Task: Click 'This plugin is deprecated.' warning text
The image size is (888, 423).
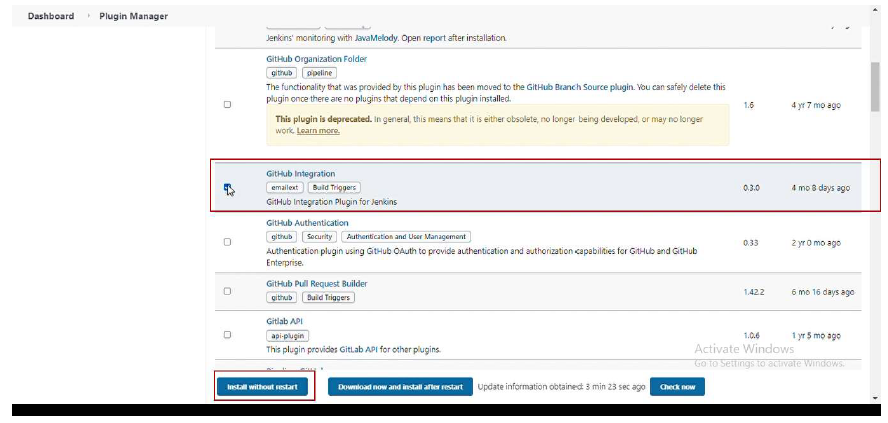Action: coord(323,119)
